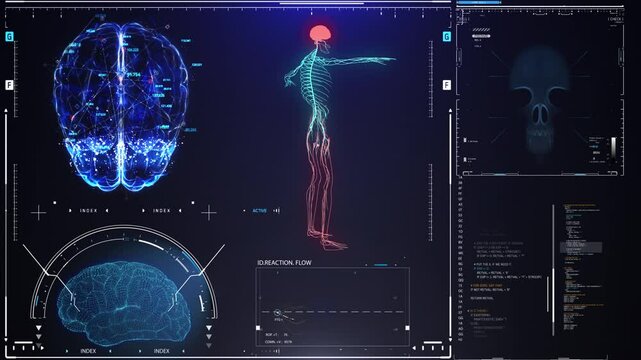Click the right vertical scrollbar of the main panel

coord(450,225)
